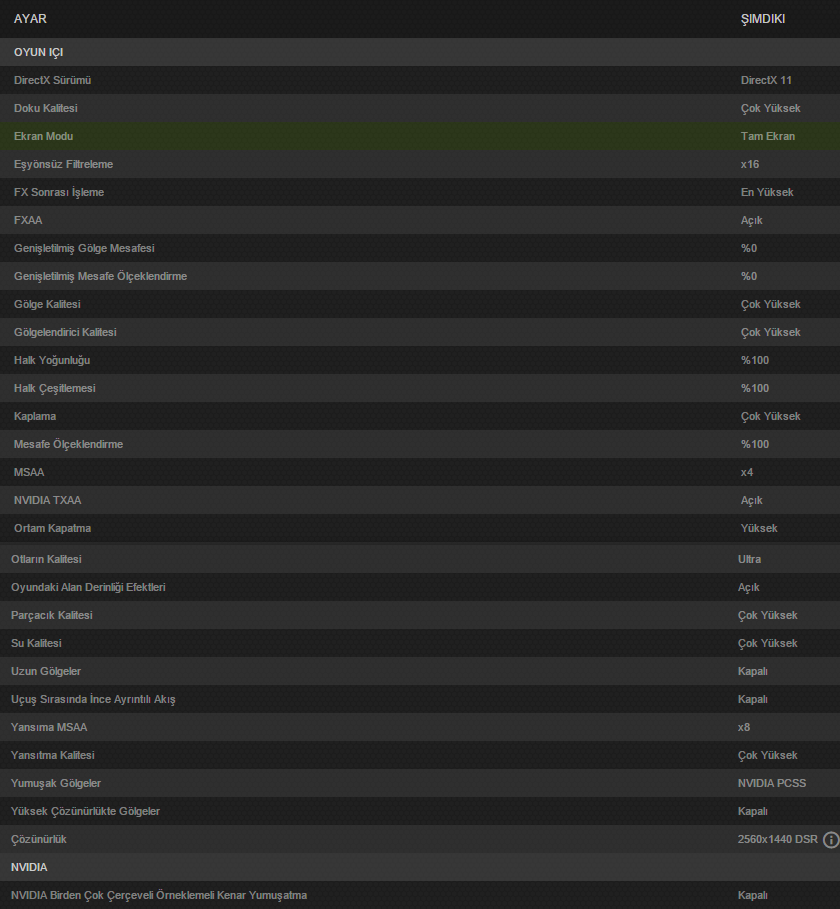Screen dimensions: 840x909
Task: Click the Tam Ekran value
Action: click(768, 136)
